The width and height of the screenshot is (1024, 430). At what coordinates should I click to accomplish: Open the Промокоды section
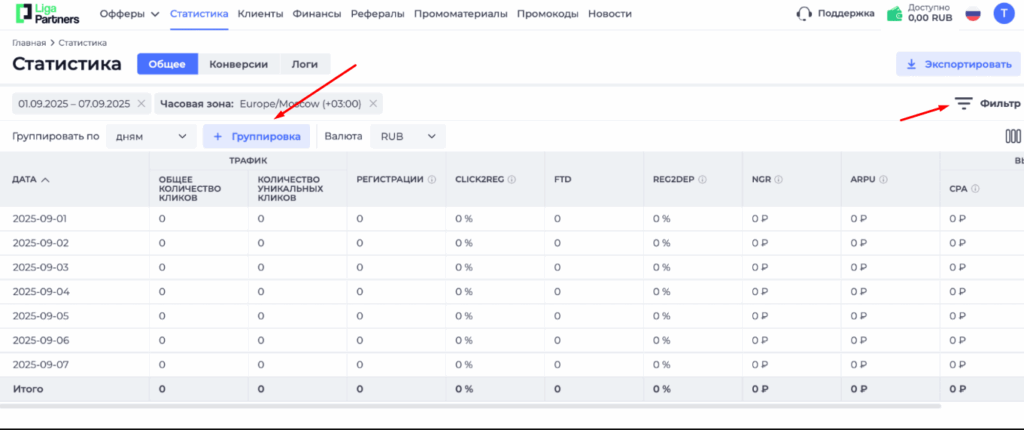pyautogui.click(x=548, y=14)
